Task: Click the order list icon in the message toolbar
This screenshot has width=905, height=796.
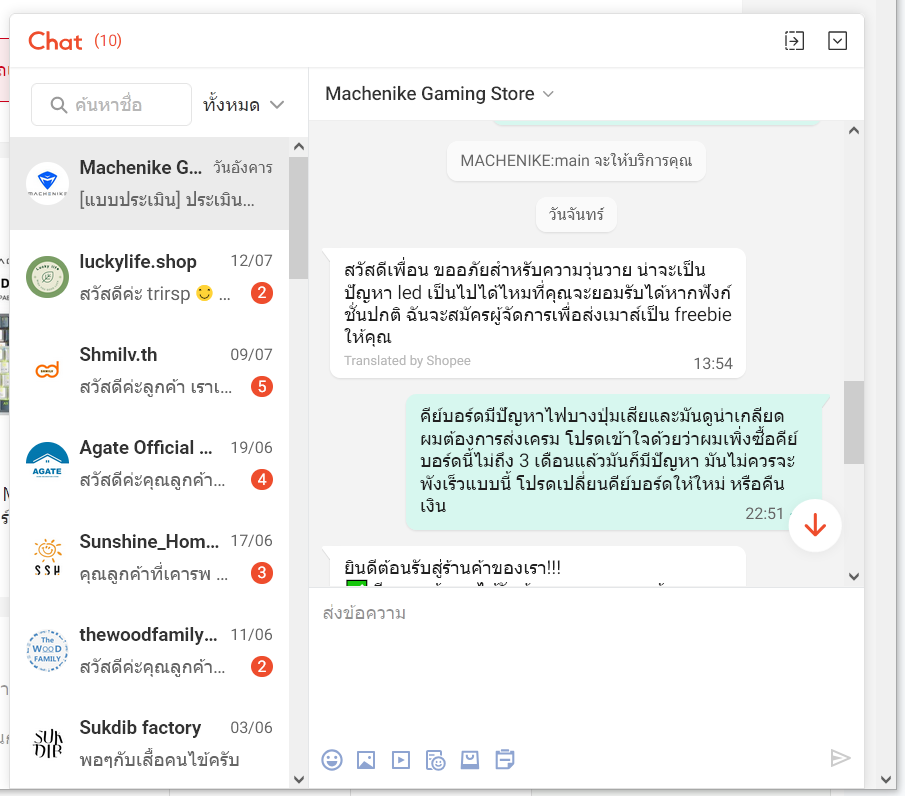Action: [x=505, y=760]
